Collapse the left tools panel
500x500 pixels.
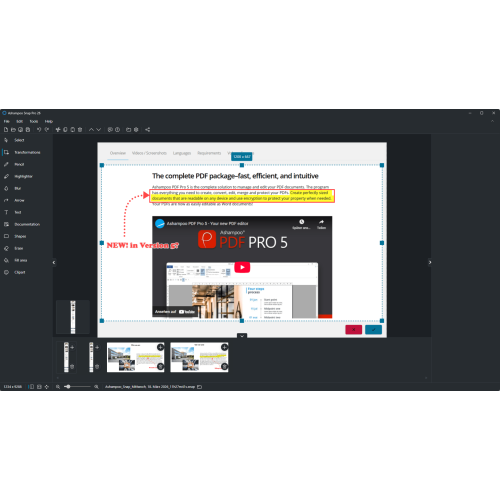[54, 262]
